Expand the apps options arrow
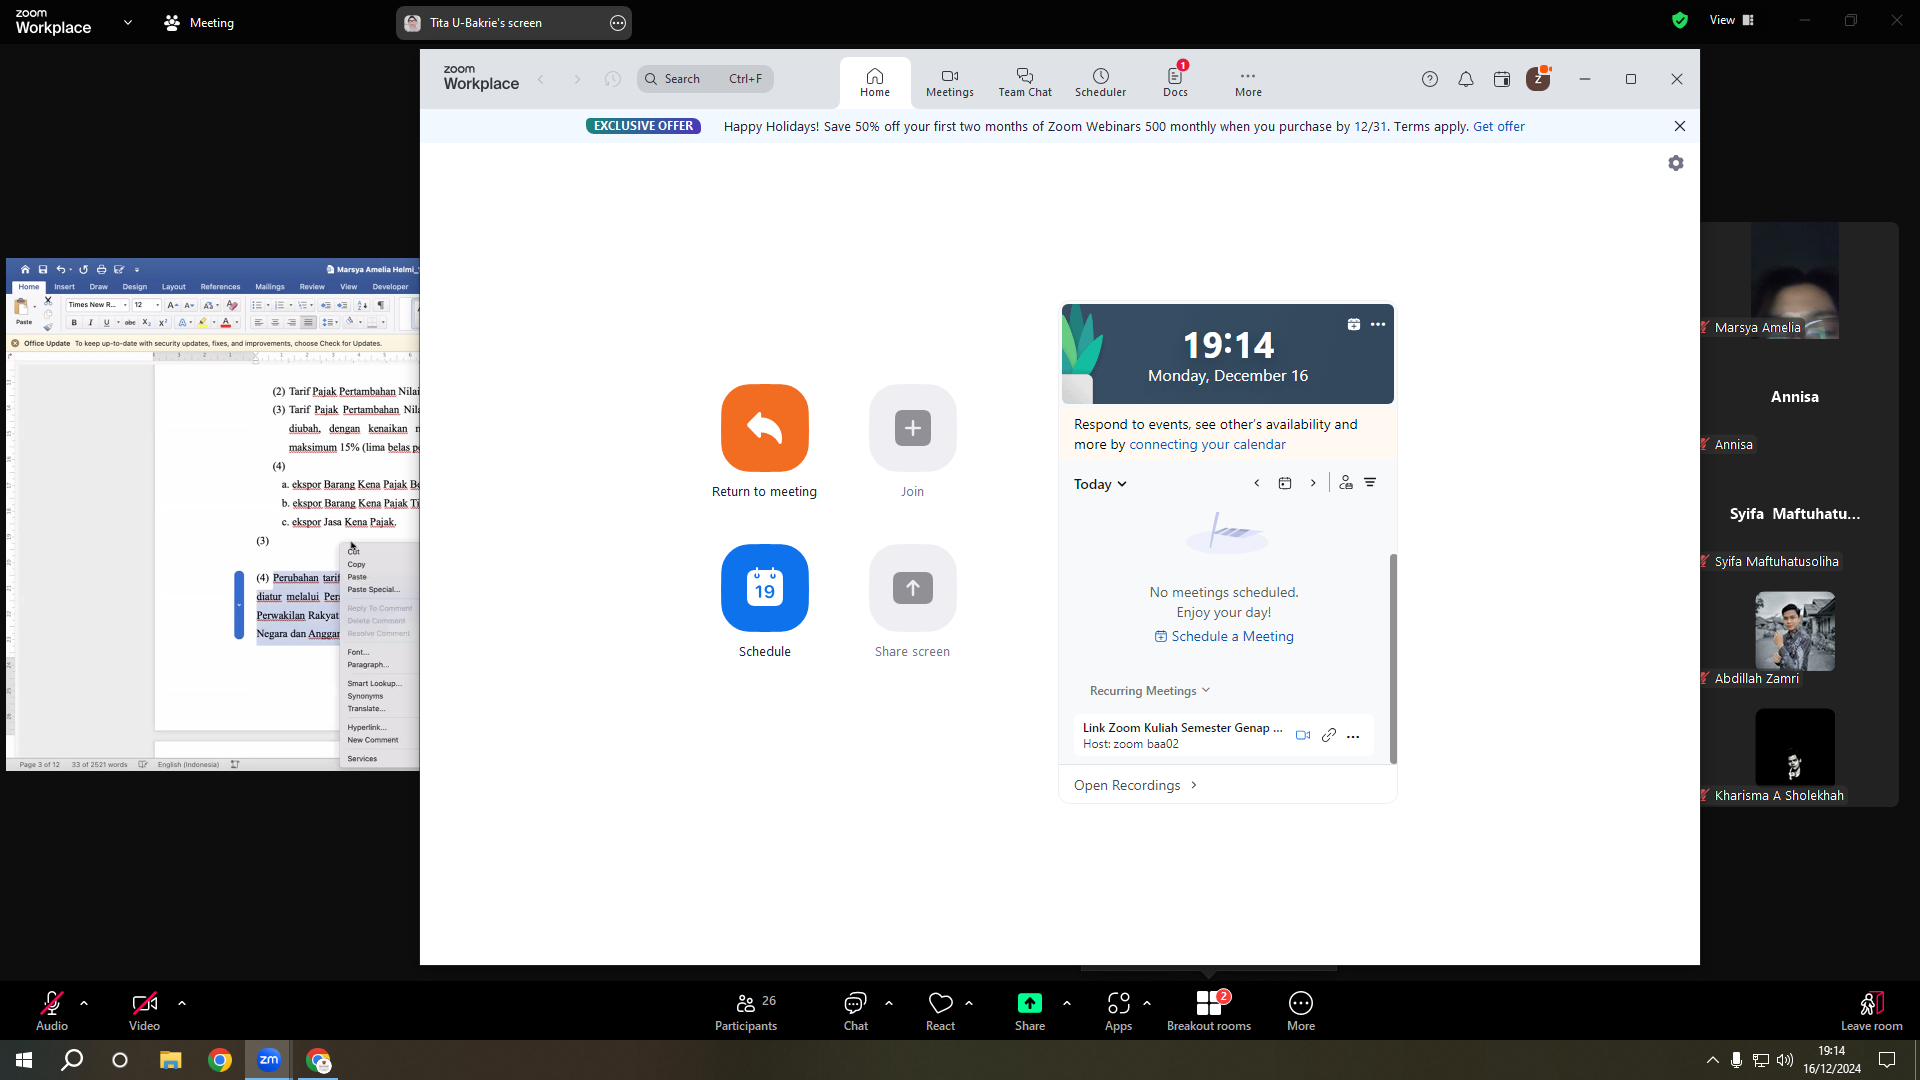1920x1080 pixels. coord(1147,1003)
